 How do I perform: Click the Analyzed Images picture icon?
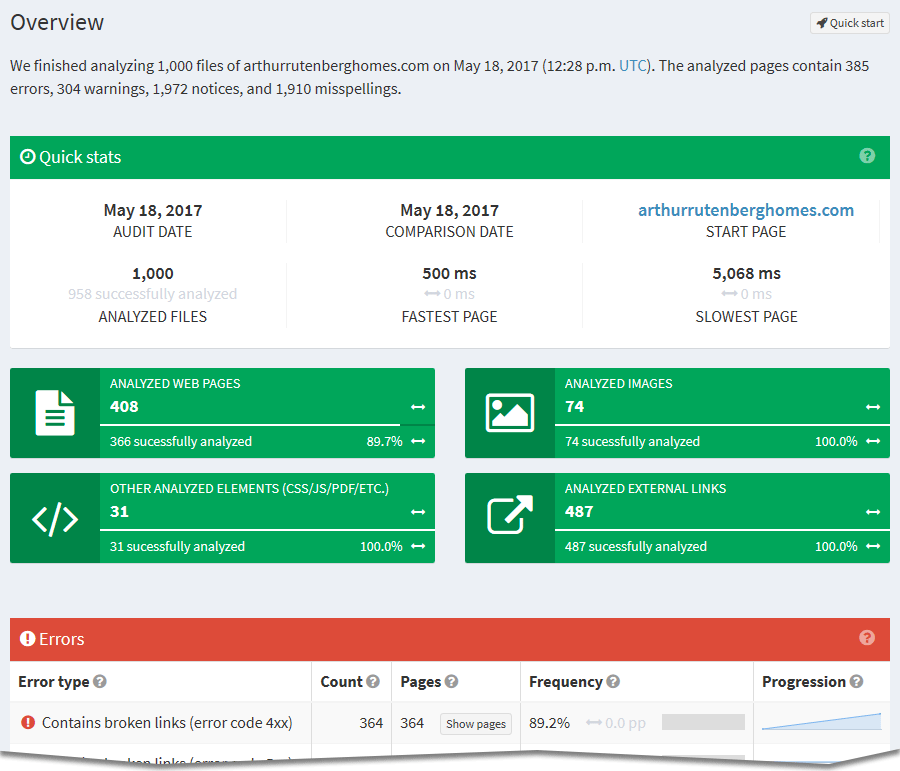point(510,412)
